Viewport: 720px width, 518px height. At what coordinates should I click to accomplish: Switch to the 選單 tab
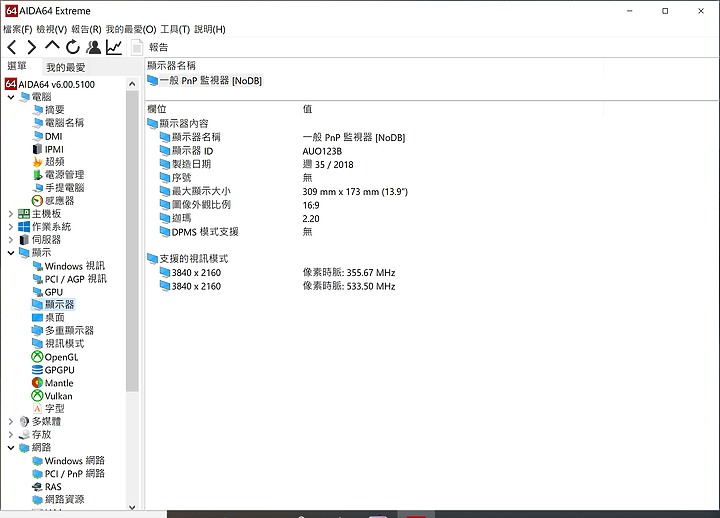click(x=17, y=66)
